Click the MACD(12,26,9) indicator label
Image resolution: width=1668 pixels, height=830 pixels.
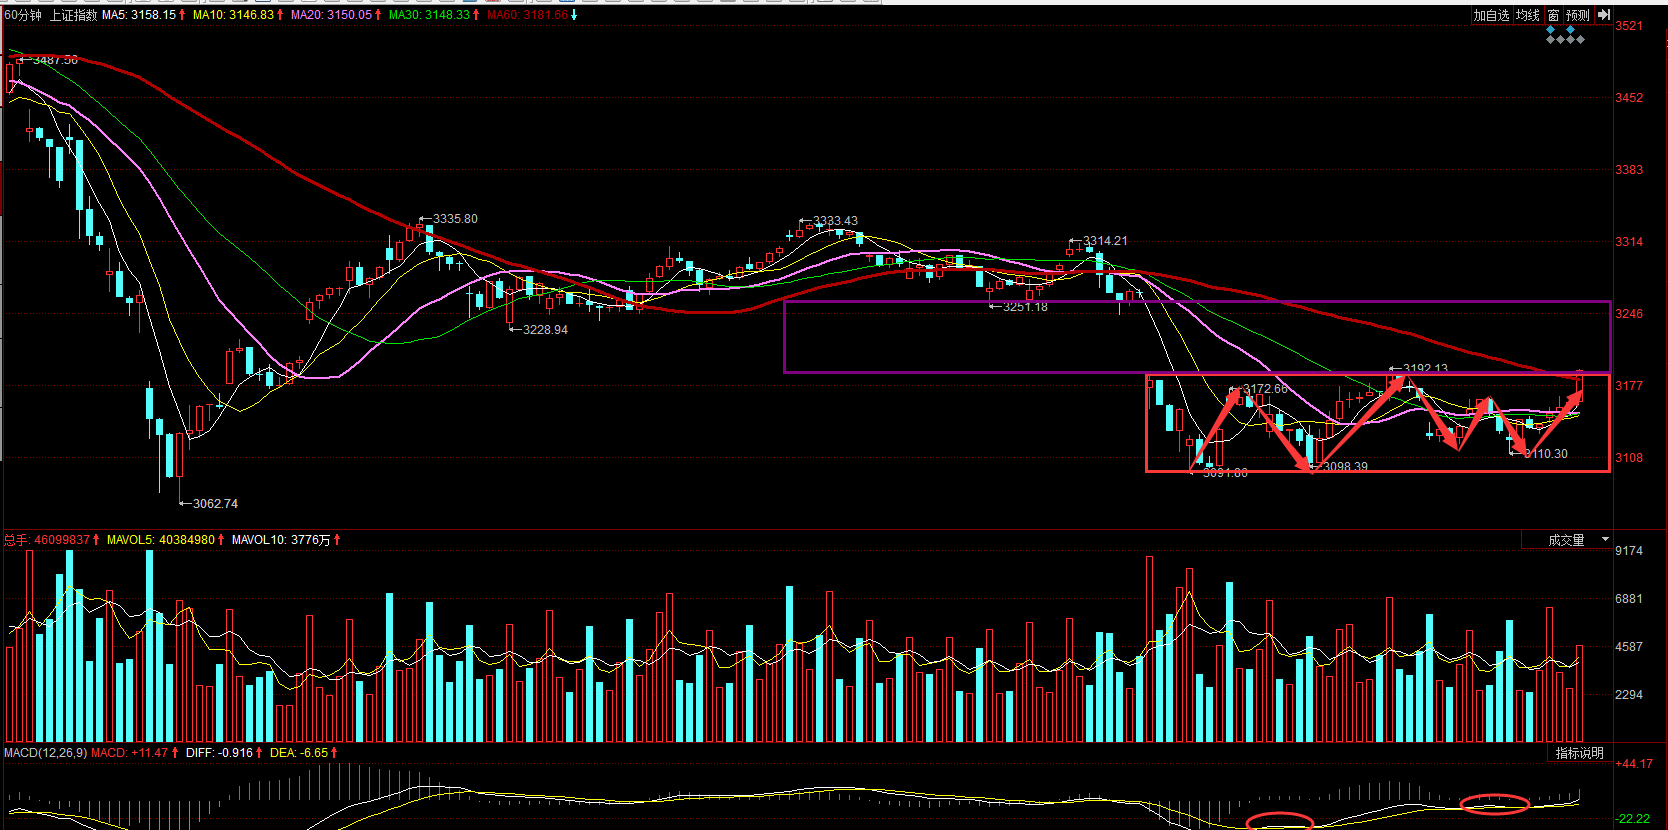click(46, 753)
